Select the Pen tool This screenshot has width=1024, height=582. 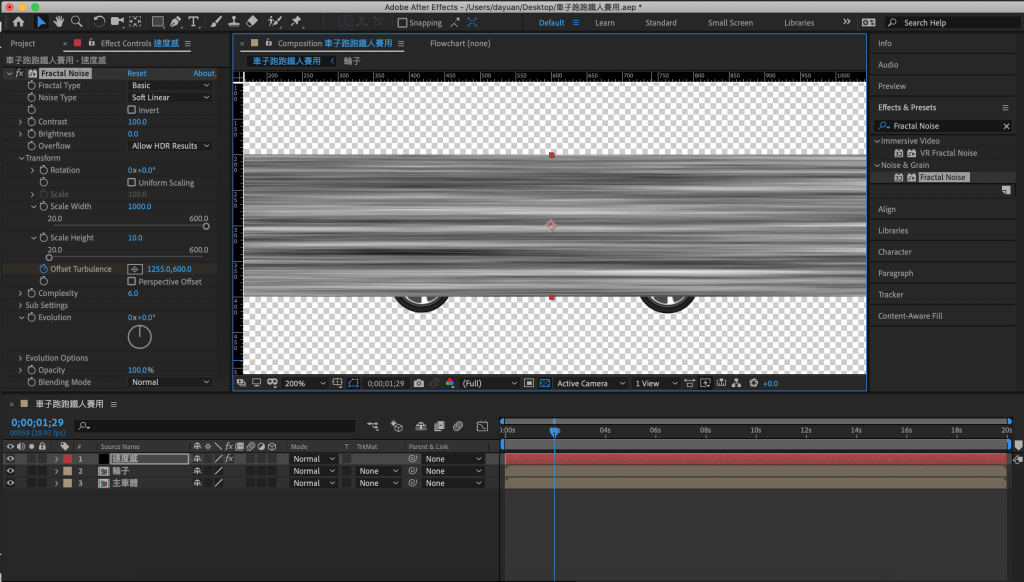[x=176, y=22]
